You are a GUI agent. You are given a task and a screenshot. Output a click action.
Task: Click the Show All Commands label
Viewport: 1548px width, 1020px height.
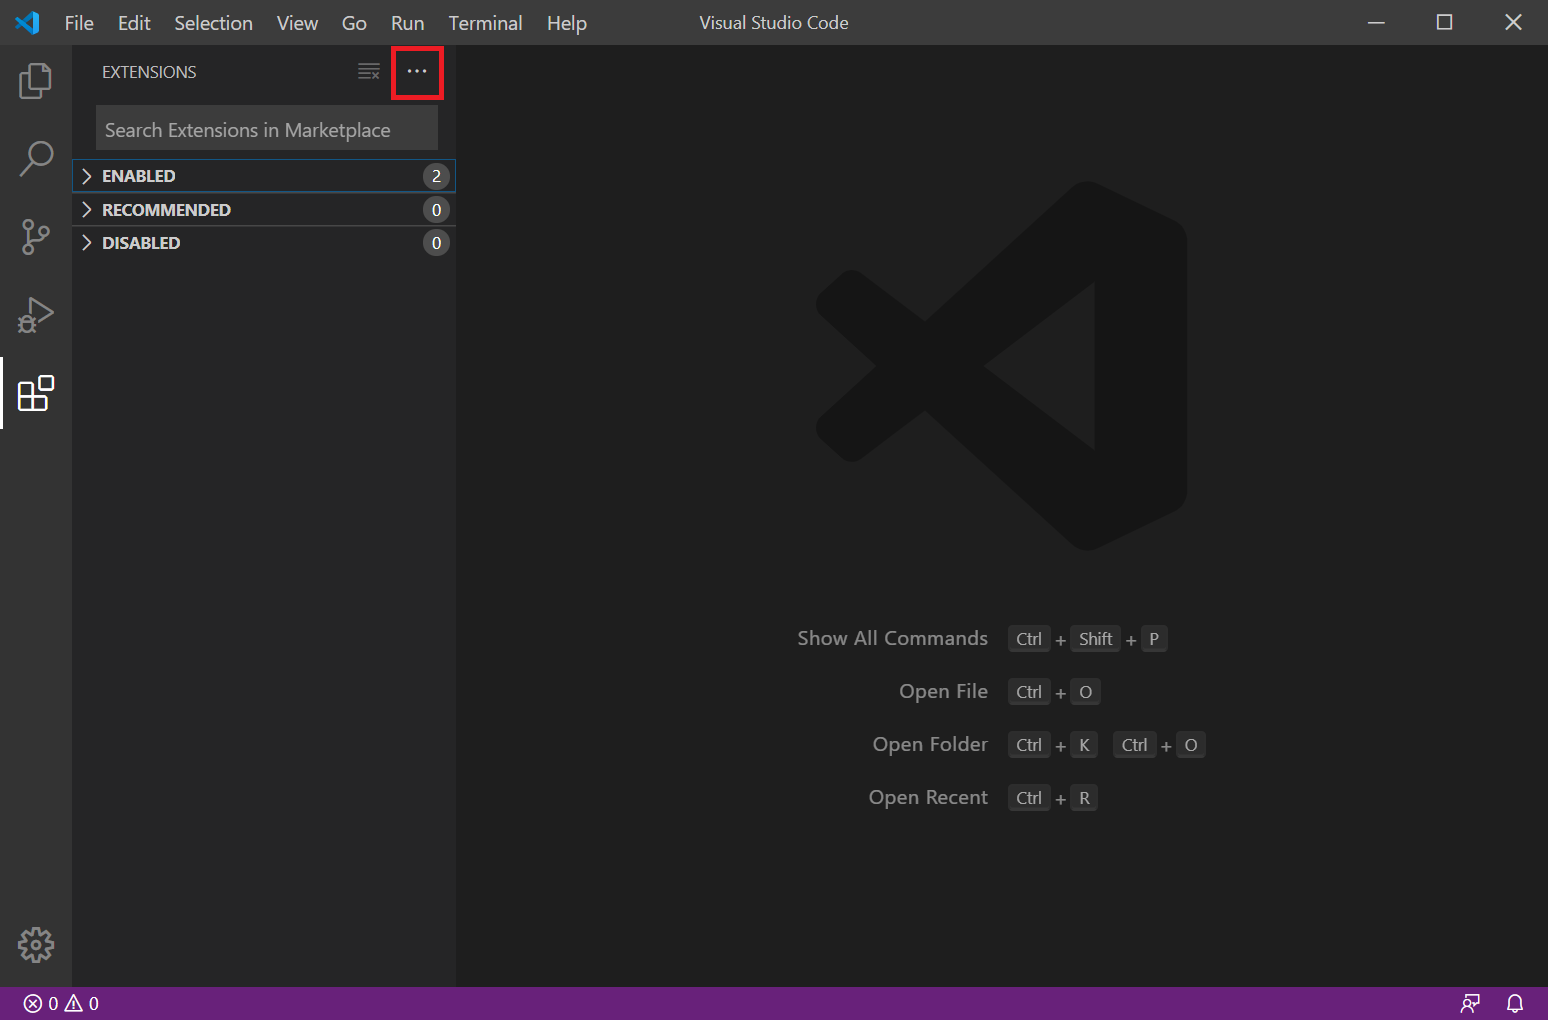(x=892, y=638)
